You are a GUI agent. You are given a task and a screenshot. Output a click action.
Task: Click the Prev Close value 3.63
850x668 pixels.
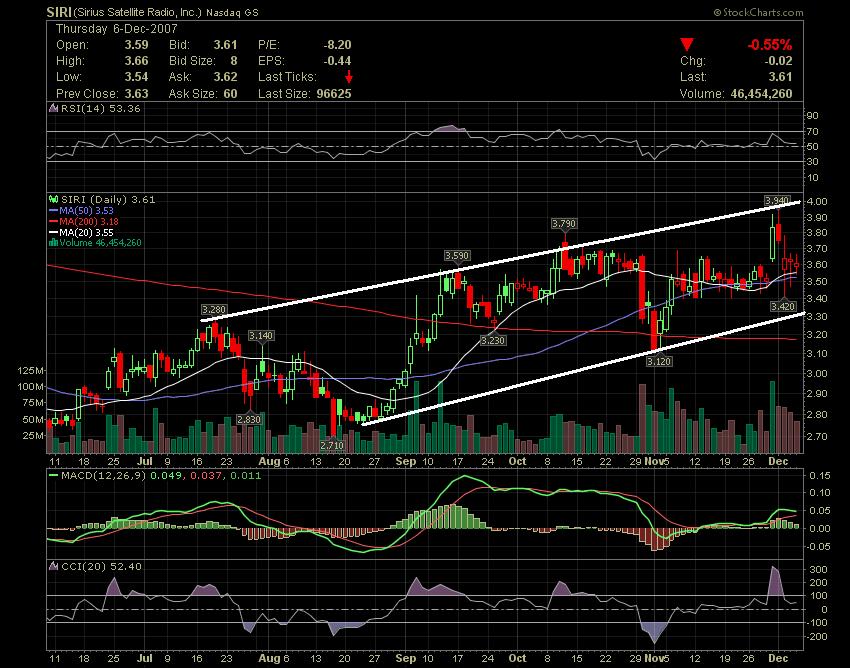136,93
